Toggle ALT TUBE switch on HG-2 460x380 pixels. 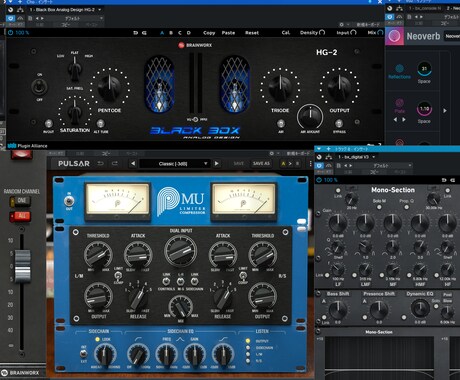click(100, 124)
